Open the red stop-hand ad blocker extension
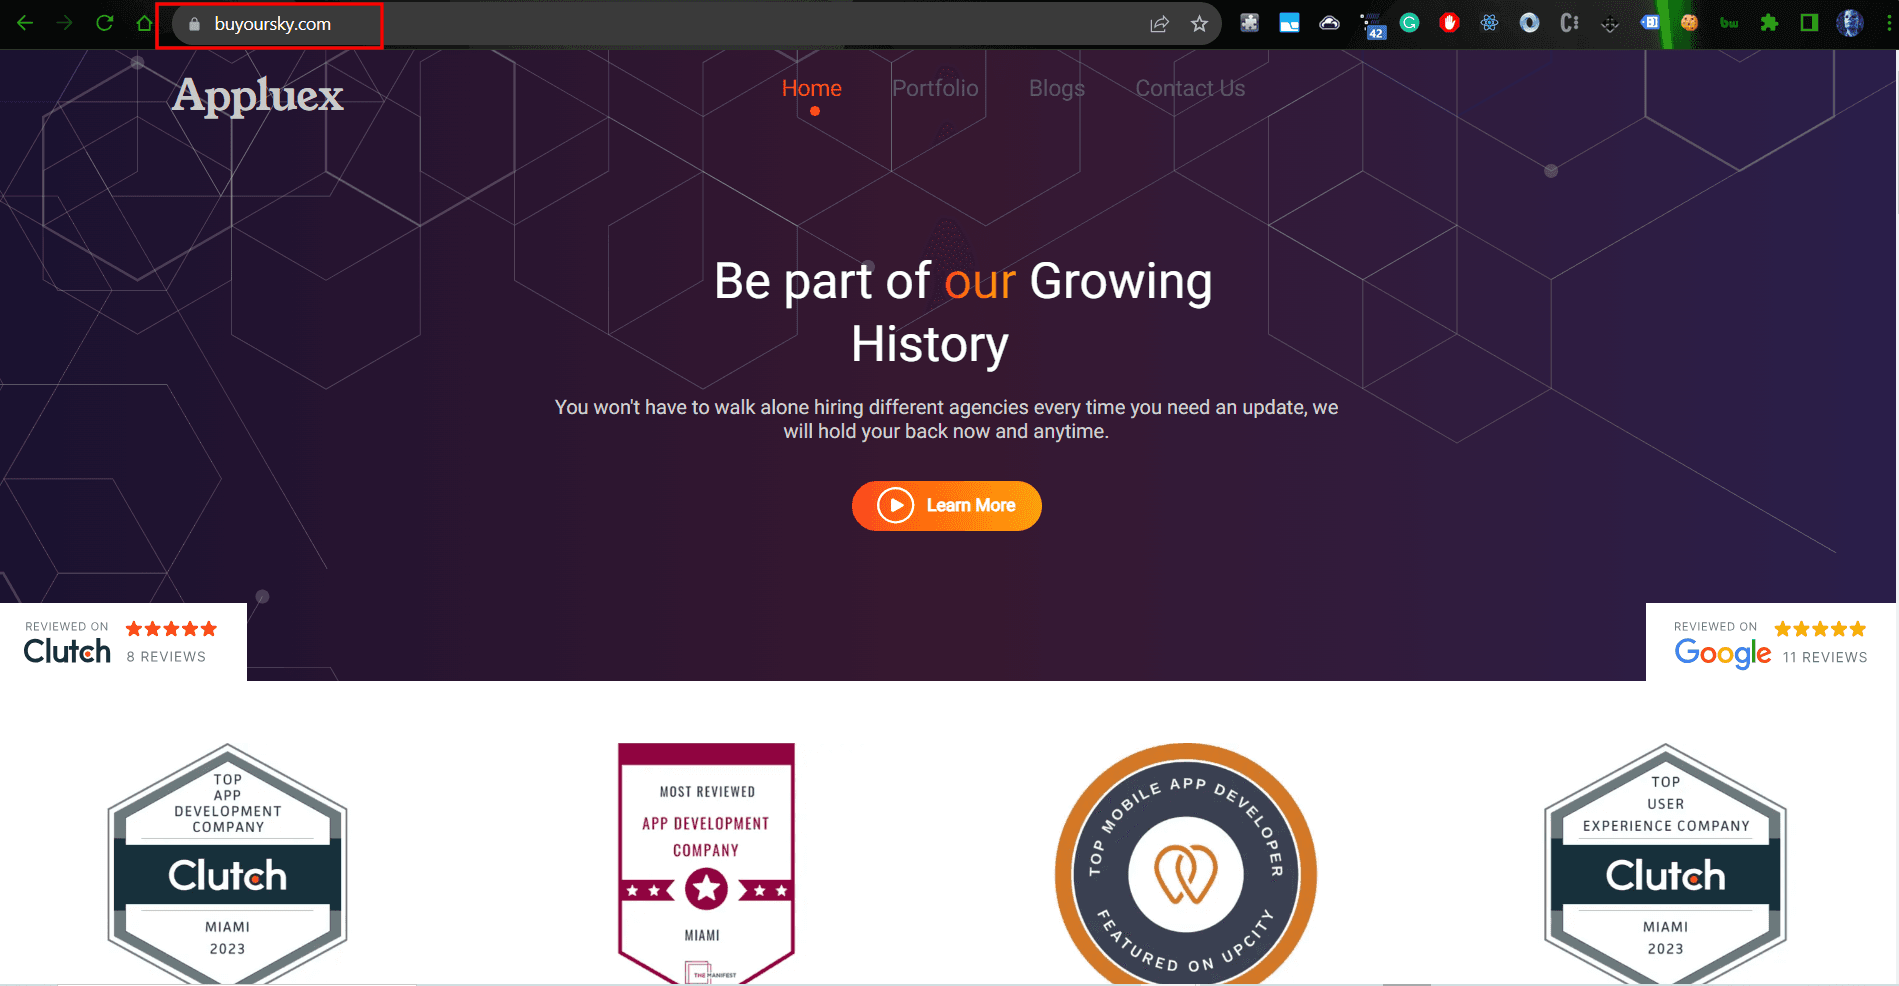The height and width of the screenshot is (986, 1899). 1450,23
